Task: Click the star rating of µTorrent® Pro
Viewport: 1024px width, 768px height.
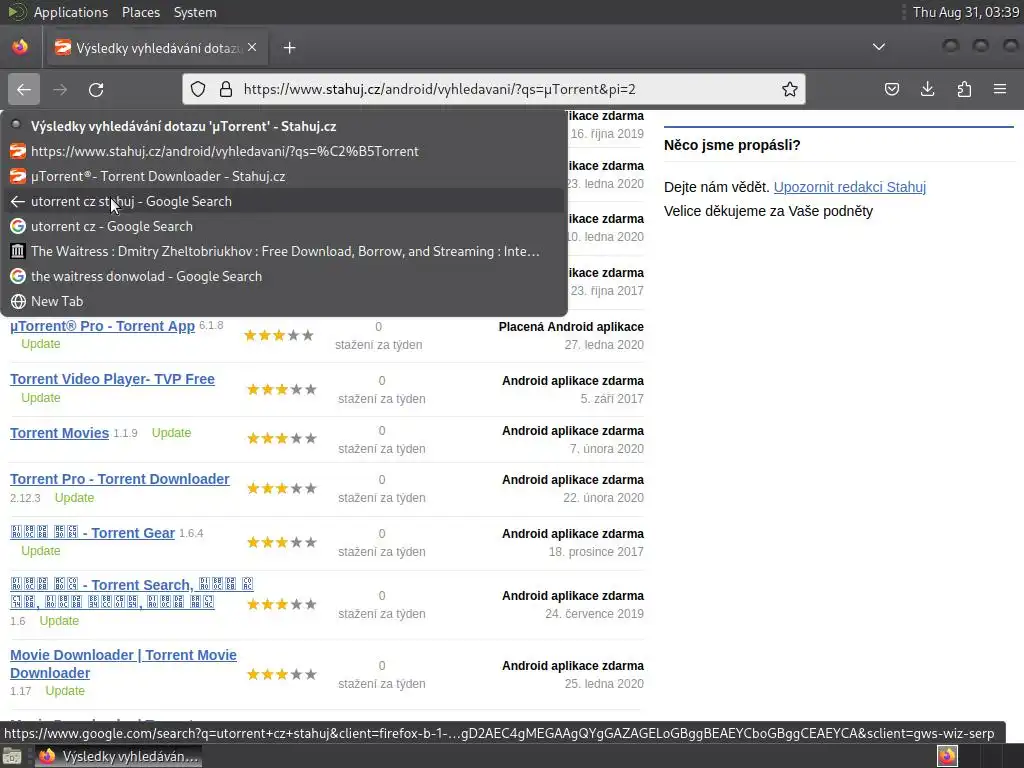Action: tap(279, 336)
